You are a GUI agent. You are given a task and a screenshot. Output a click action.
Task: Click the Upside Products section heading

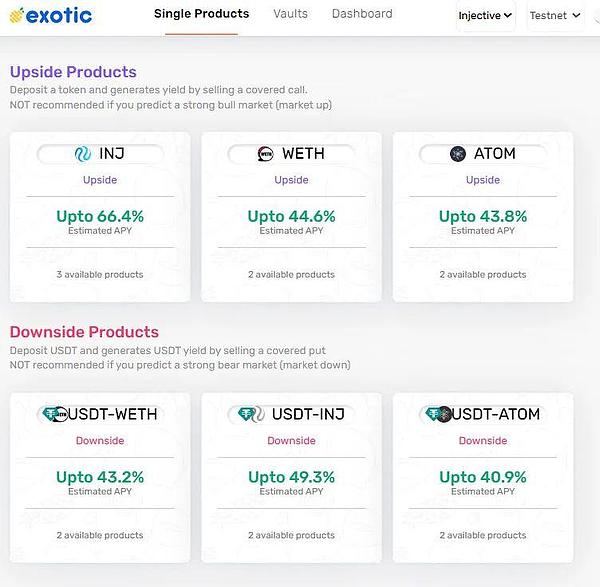point(73,72)
